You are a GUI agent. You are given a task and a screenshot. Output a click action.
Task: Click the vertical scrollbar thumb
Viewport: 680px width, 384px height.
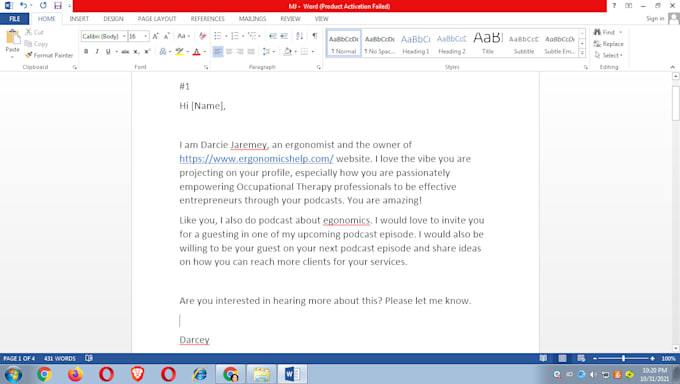(x=675, y=103)
